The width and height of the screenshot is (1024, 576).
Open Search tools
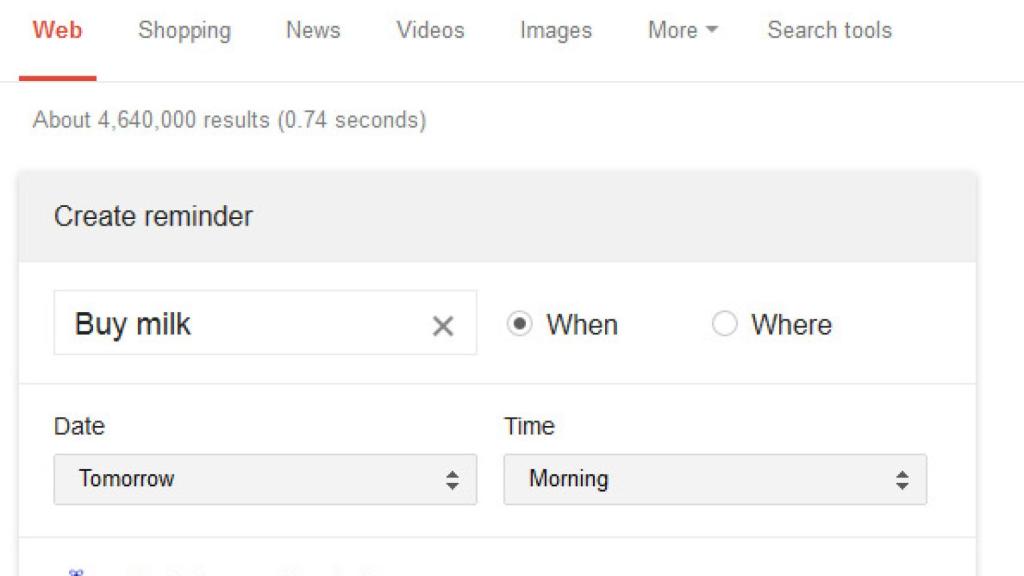pos(828,30)
